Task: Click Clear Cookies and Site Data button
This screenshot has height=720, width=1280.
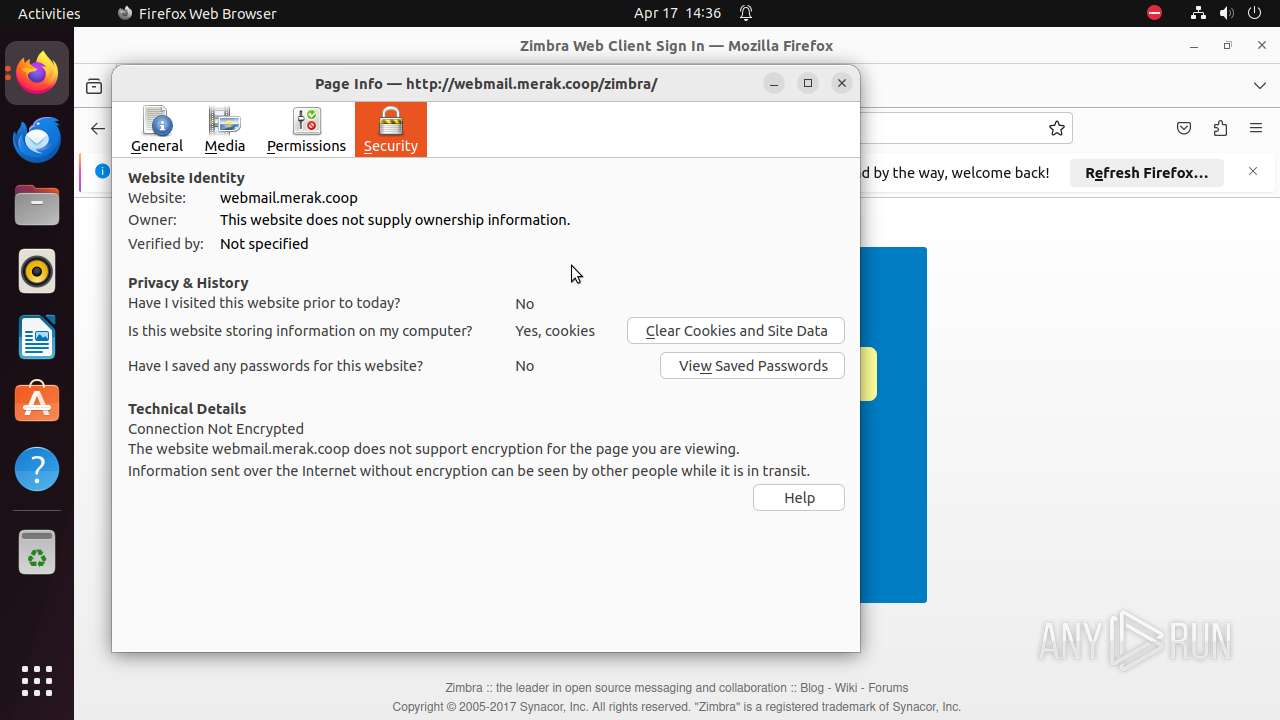Action: tap(736, 331)
